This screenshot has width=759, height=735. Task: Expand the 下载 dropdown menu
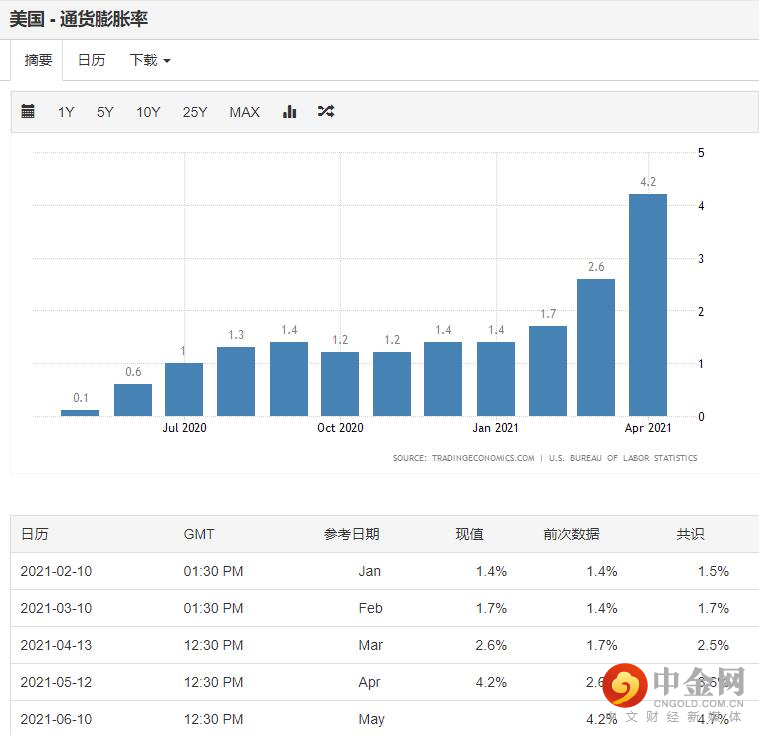pyautogui.click(x=149, y=60)
